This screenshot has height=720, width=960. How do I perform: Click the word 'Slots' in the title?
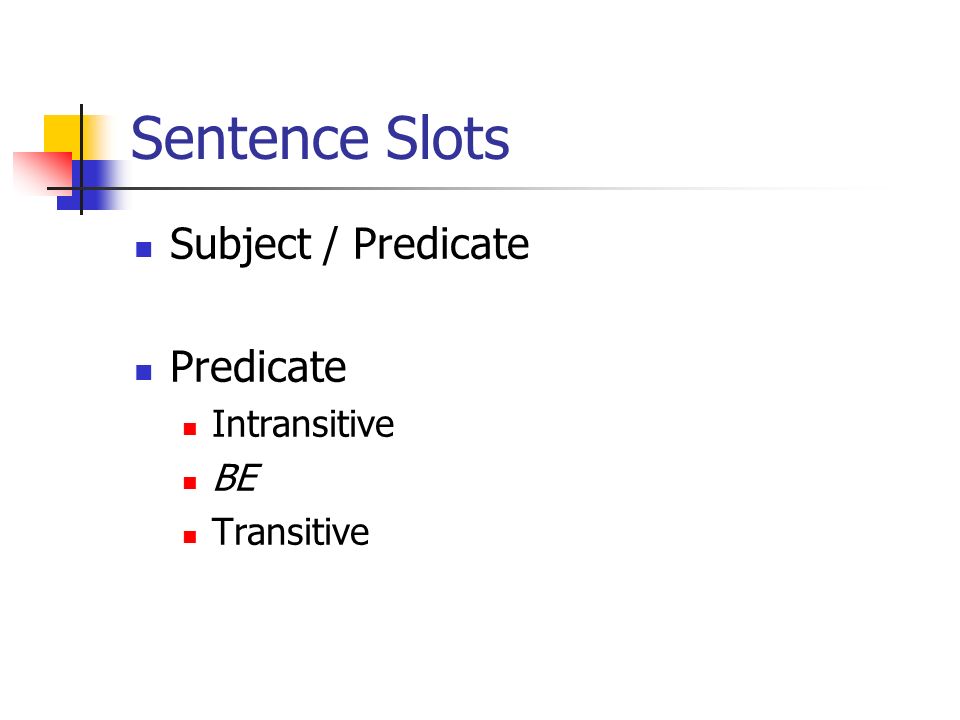(448, 138)
